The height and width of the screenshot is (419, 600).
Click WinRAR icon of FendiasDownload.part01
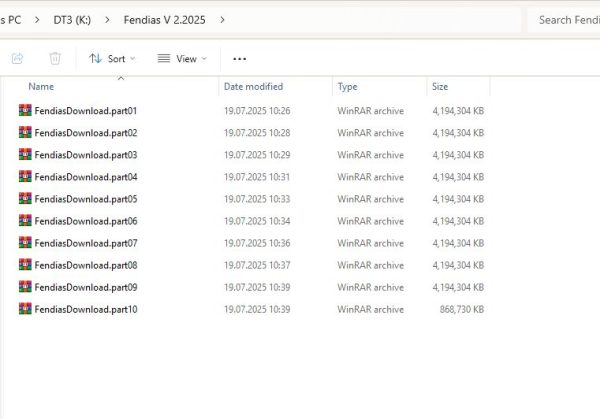(25, 111)
